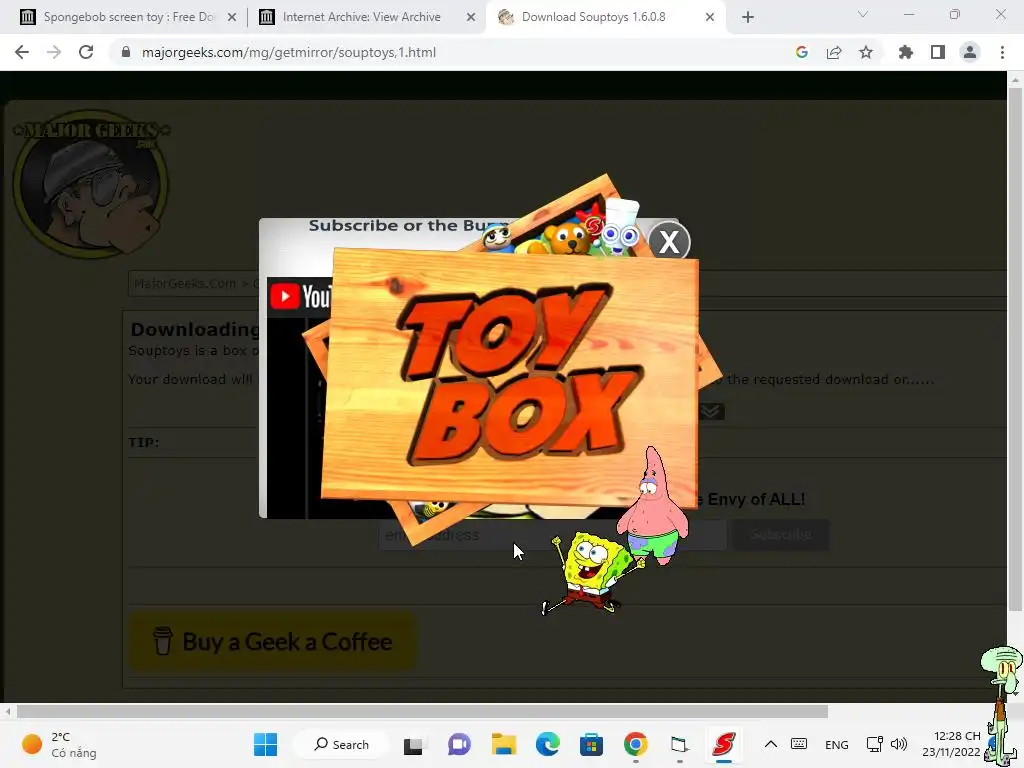Go back to the previous page

22,52
